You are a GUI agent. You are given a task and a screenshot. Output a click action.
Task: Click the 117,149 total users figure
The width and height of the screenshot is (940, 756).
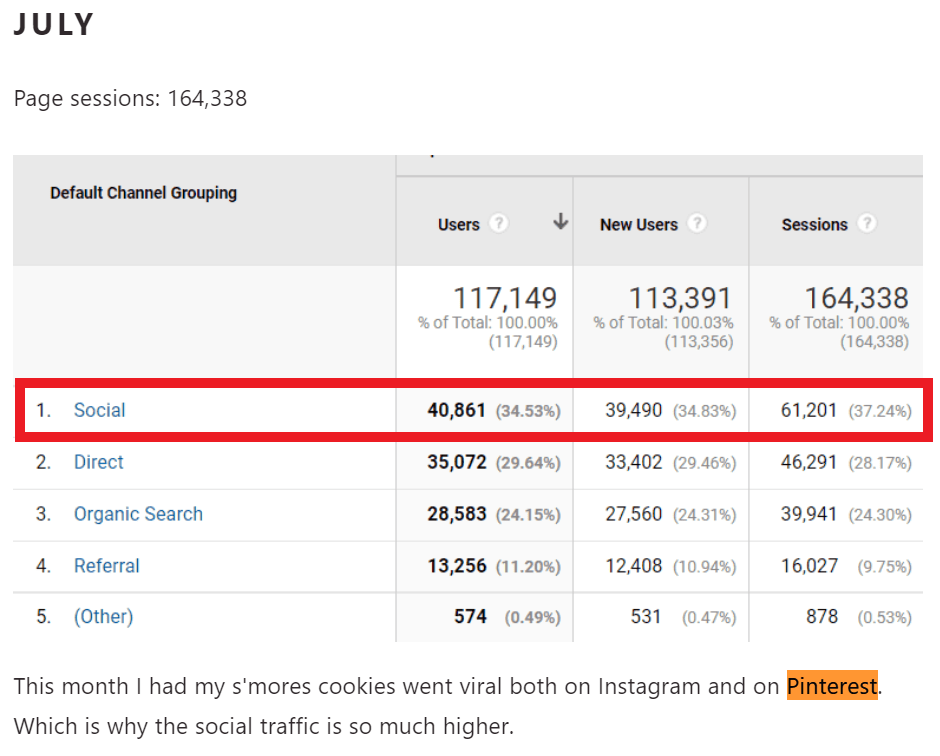(x=505, y=298)
